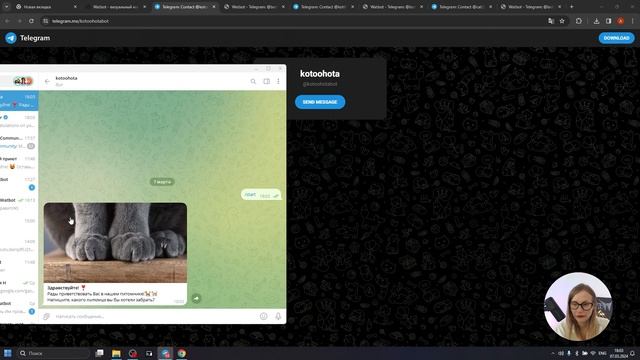Open the Telegram icon on the taskbar
This screenshot has width=640, height=360.
pos(165,353)
